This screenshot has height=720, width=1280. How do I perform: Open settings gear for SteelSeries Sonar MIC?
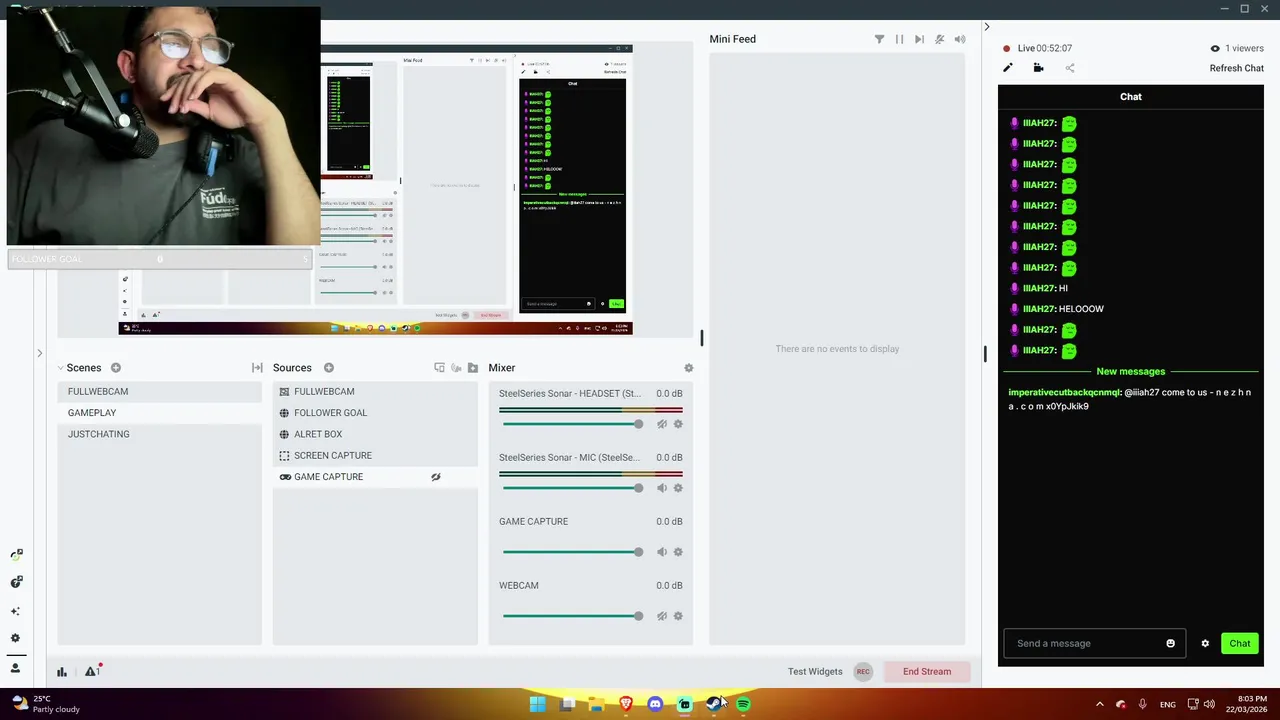point(678,488)
